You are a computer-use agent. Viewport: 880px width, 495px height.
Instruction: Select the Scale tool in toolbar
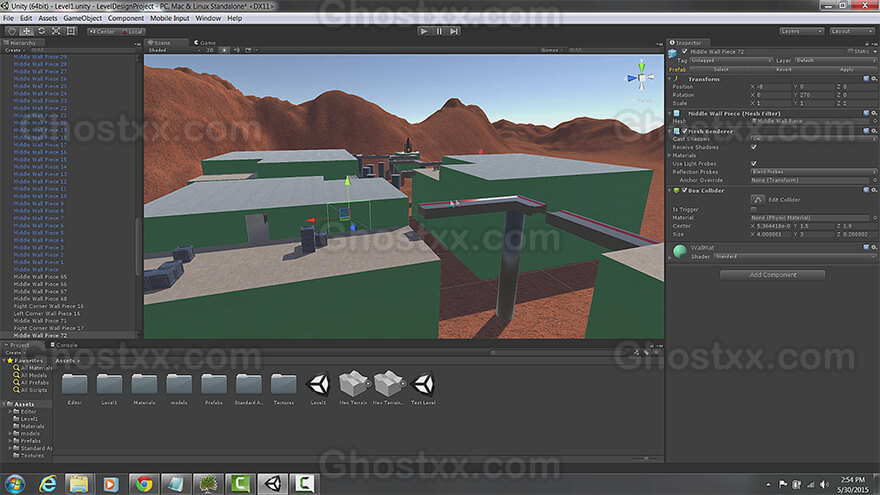coord(56,31)
